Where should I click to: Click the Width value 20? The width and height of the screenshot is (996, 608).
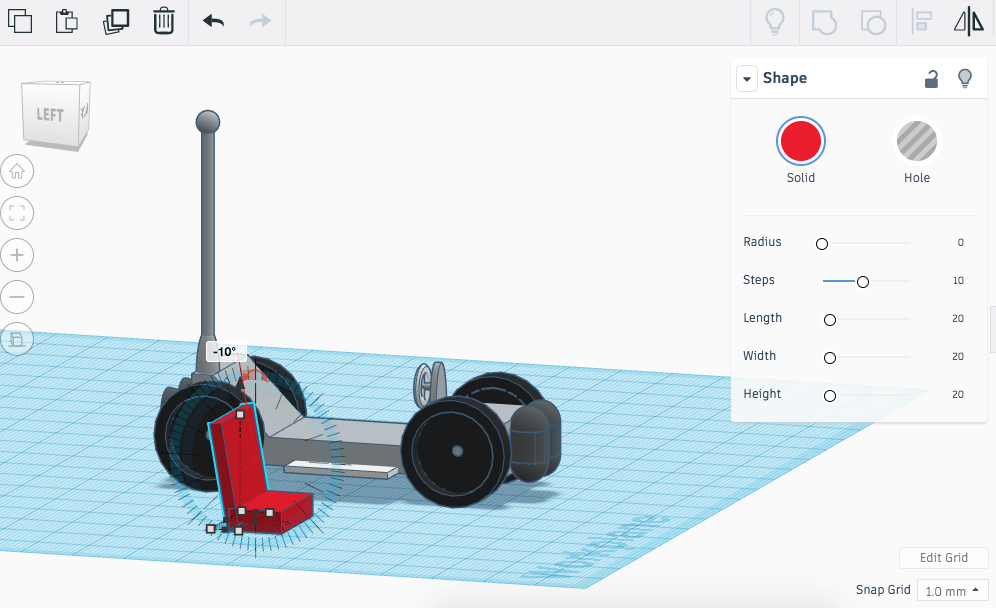point(958,357)
